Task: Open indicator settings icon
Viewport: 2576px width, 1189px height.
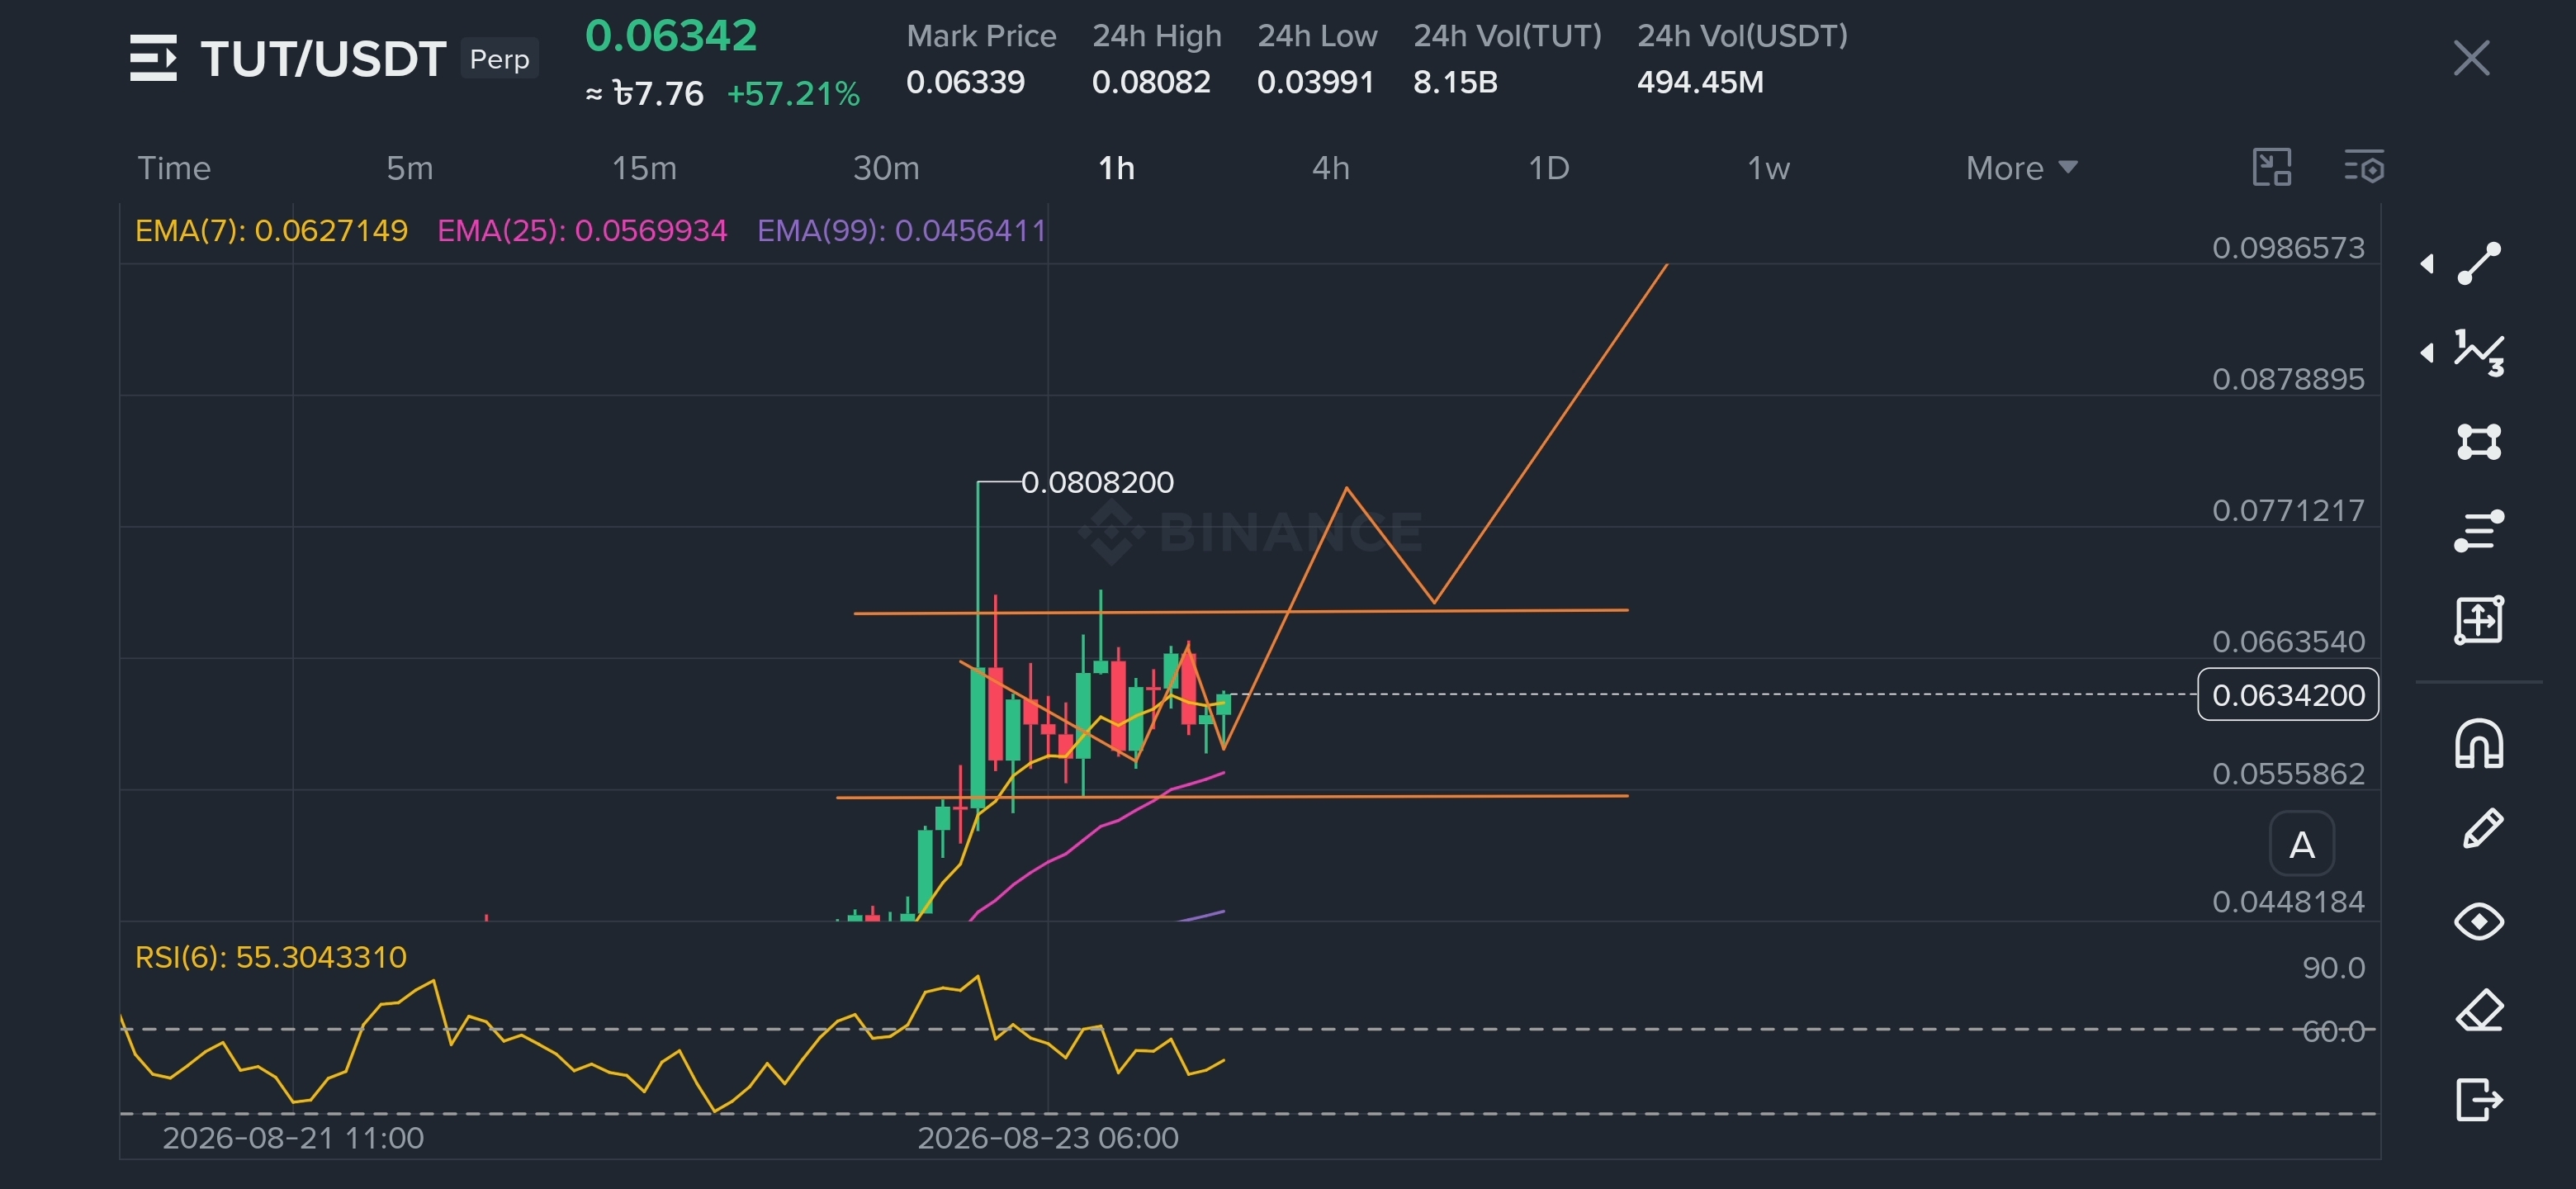Action: click(2364, 167)
